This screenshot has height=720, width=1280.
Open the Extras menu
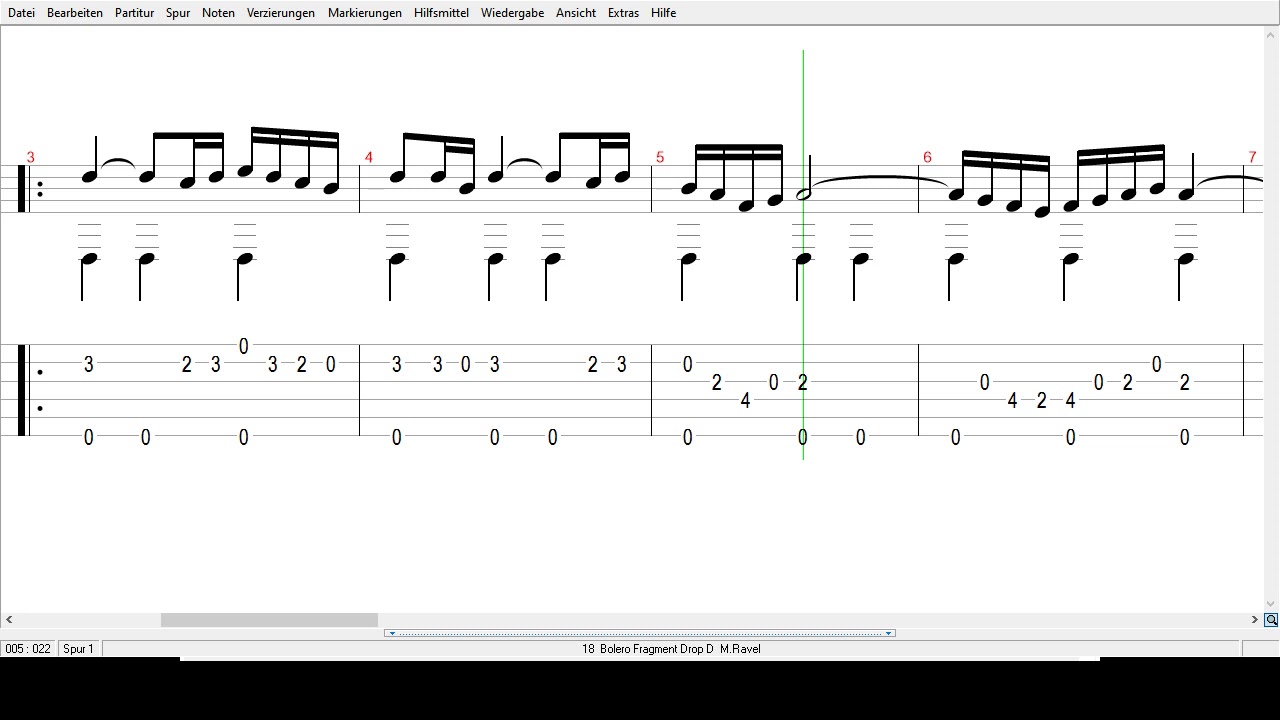coord(623,13)
